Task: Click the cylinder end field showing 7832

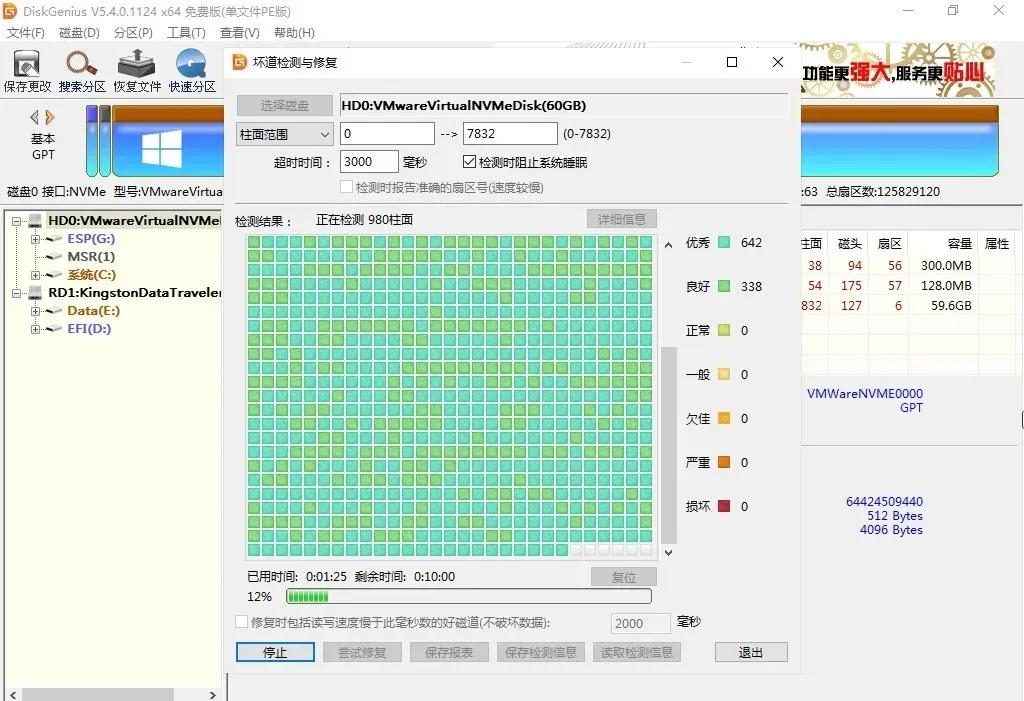Action: click(509, 132)
